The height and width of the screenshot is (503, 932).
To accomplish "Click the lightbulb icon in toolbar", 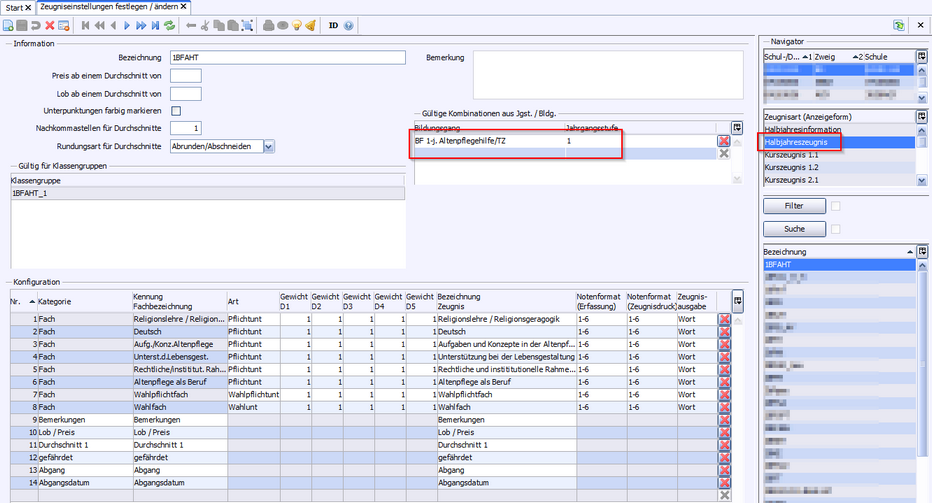I will click(297, 25).
